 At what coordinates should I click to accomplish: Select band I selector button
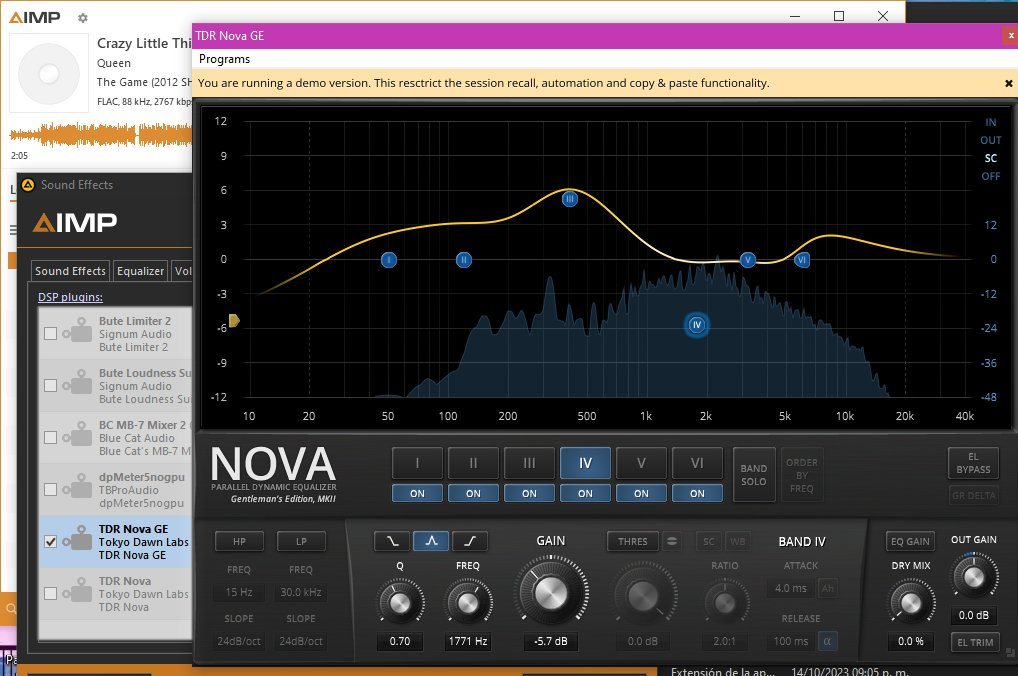pyautogui.click(x=417, y=463)
